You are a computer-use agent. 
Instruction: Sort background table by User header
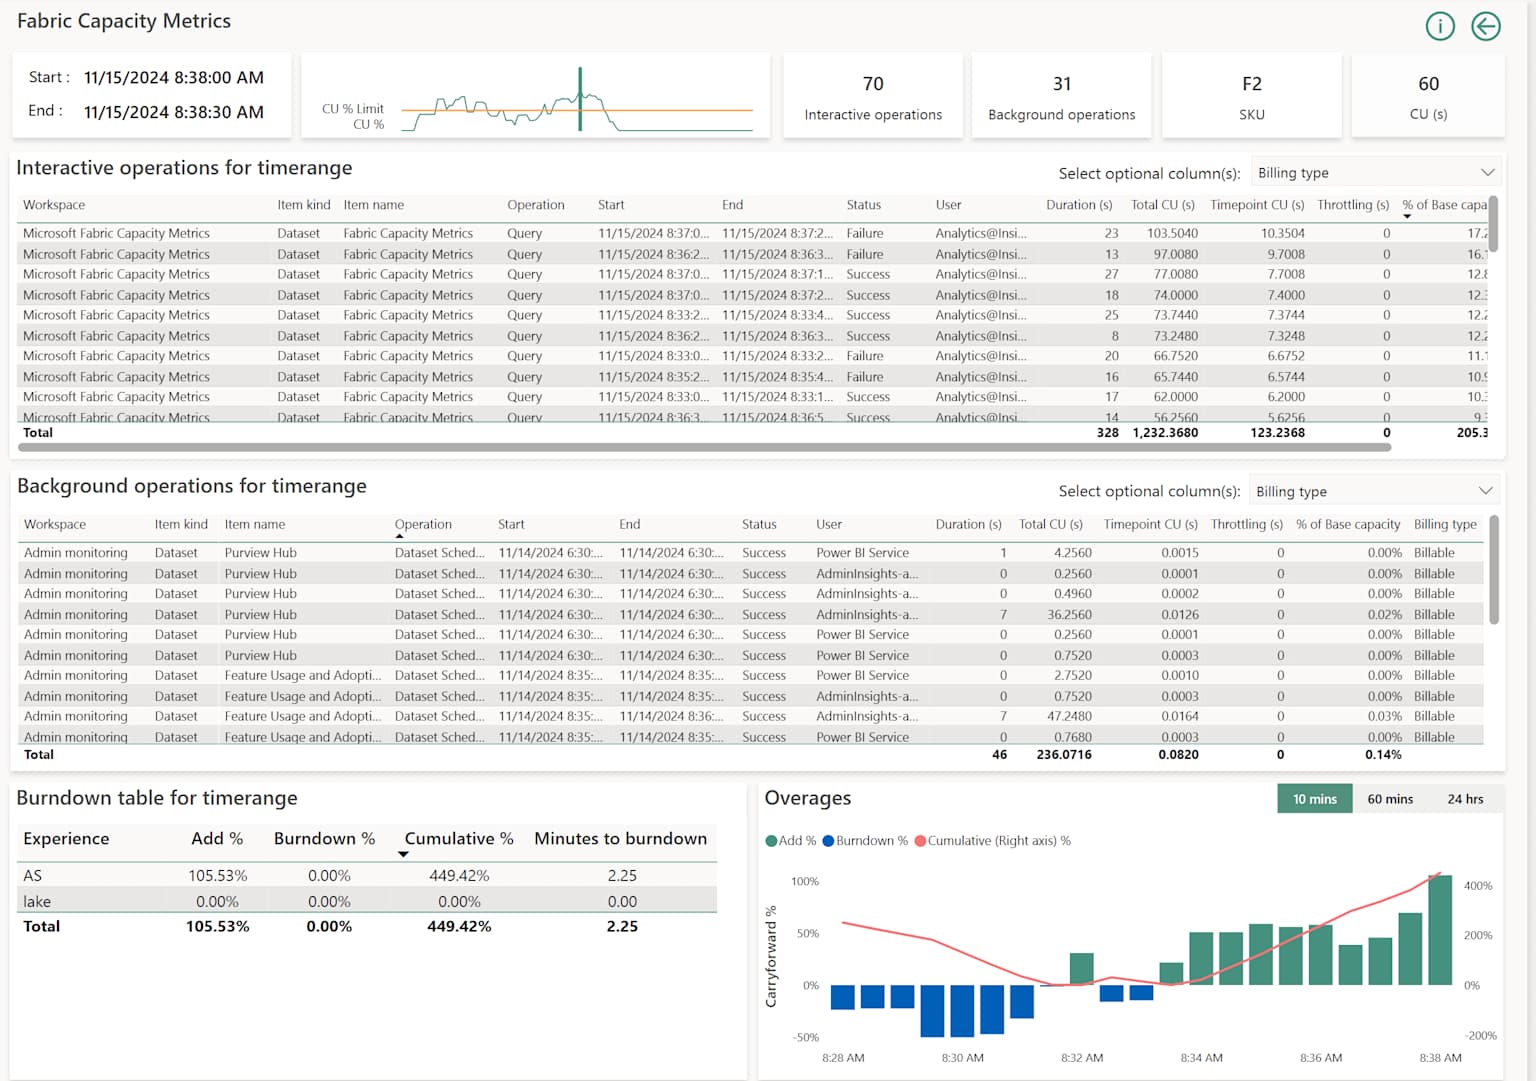(829, 524)
